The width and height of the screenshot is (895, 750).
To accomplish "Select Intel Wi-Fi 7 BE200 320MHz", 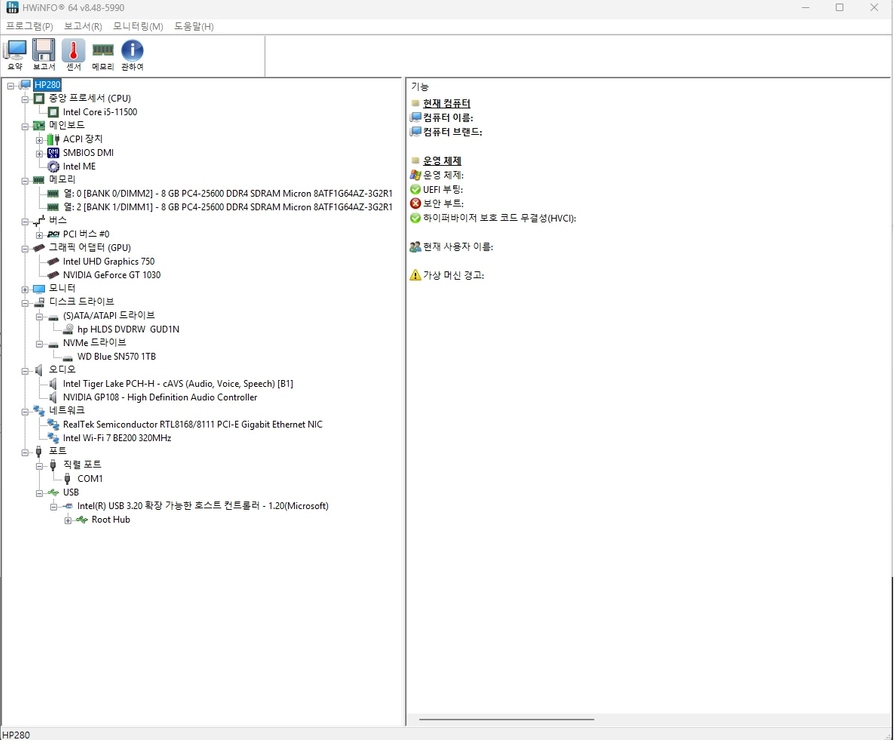I will pos(117,439).
